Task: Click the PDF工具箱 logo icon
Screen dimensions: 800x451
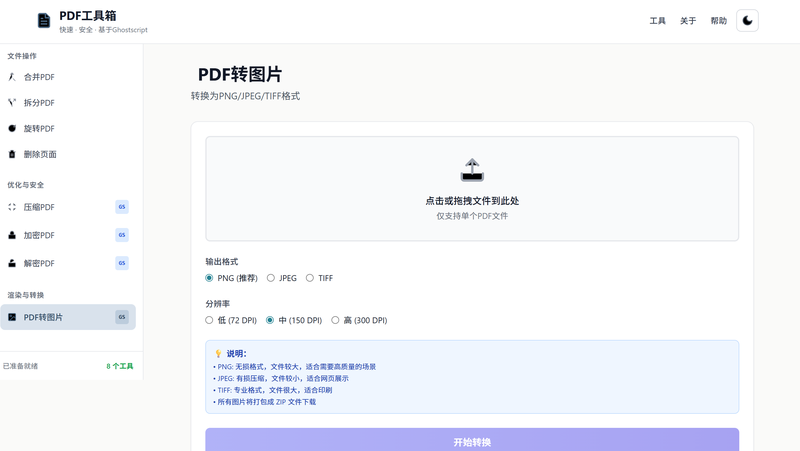Action: pyautogui.click(x=43, y=21)
